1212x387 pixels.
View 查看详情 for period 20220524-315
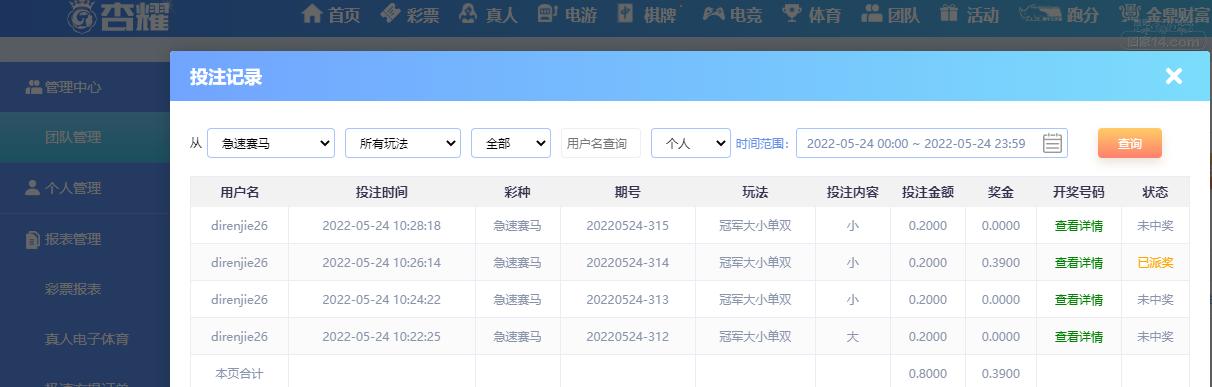1079,226
